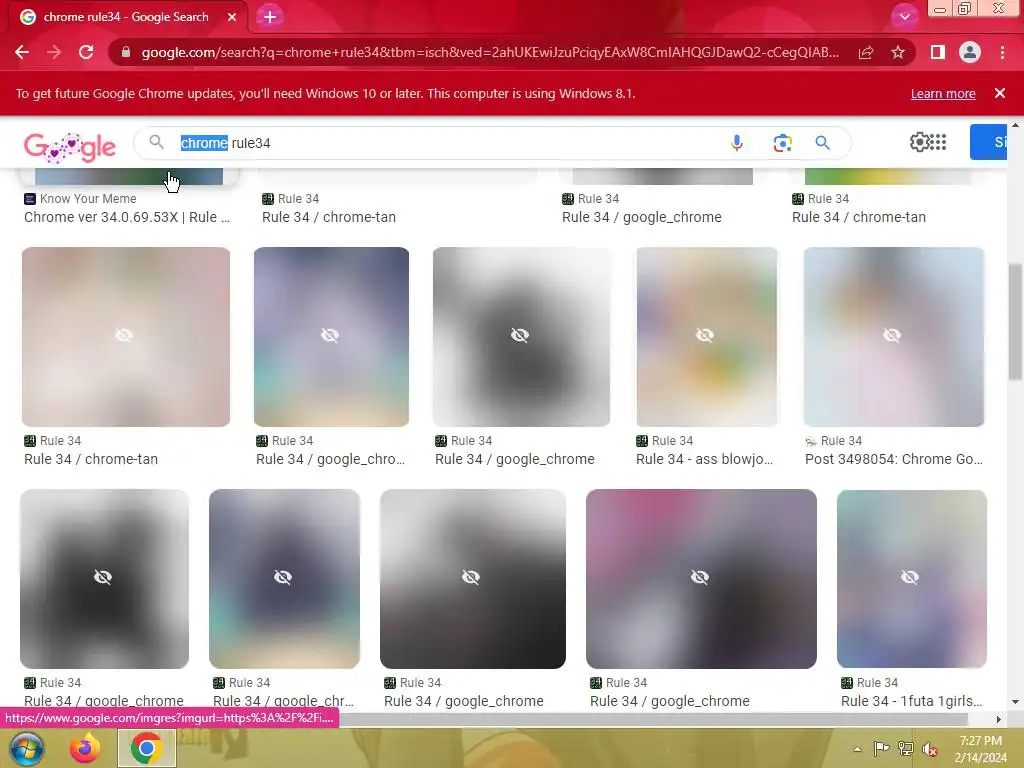Click the blue Sign in button

988,142
